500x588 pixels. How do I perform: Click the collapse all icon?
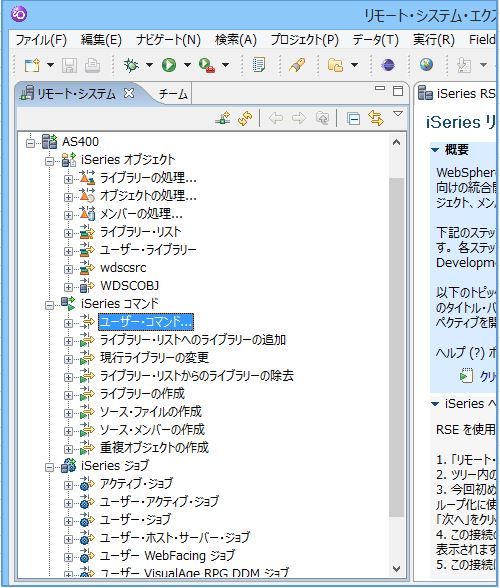353,118
